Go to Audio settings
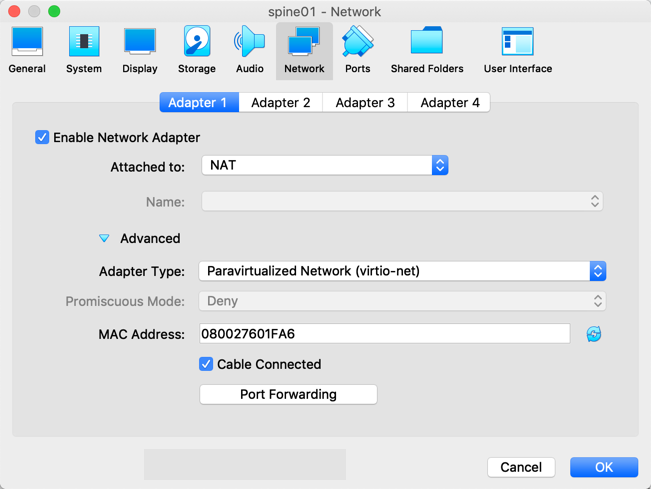Screen dimensions: 651x489 249,50
